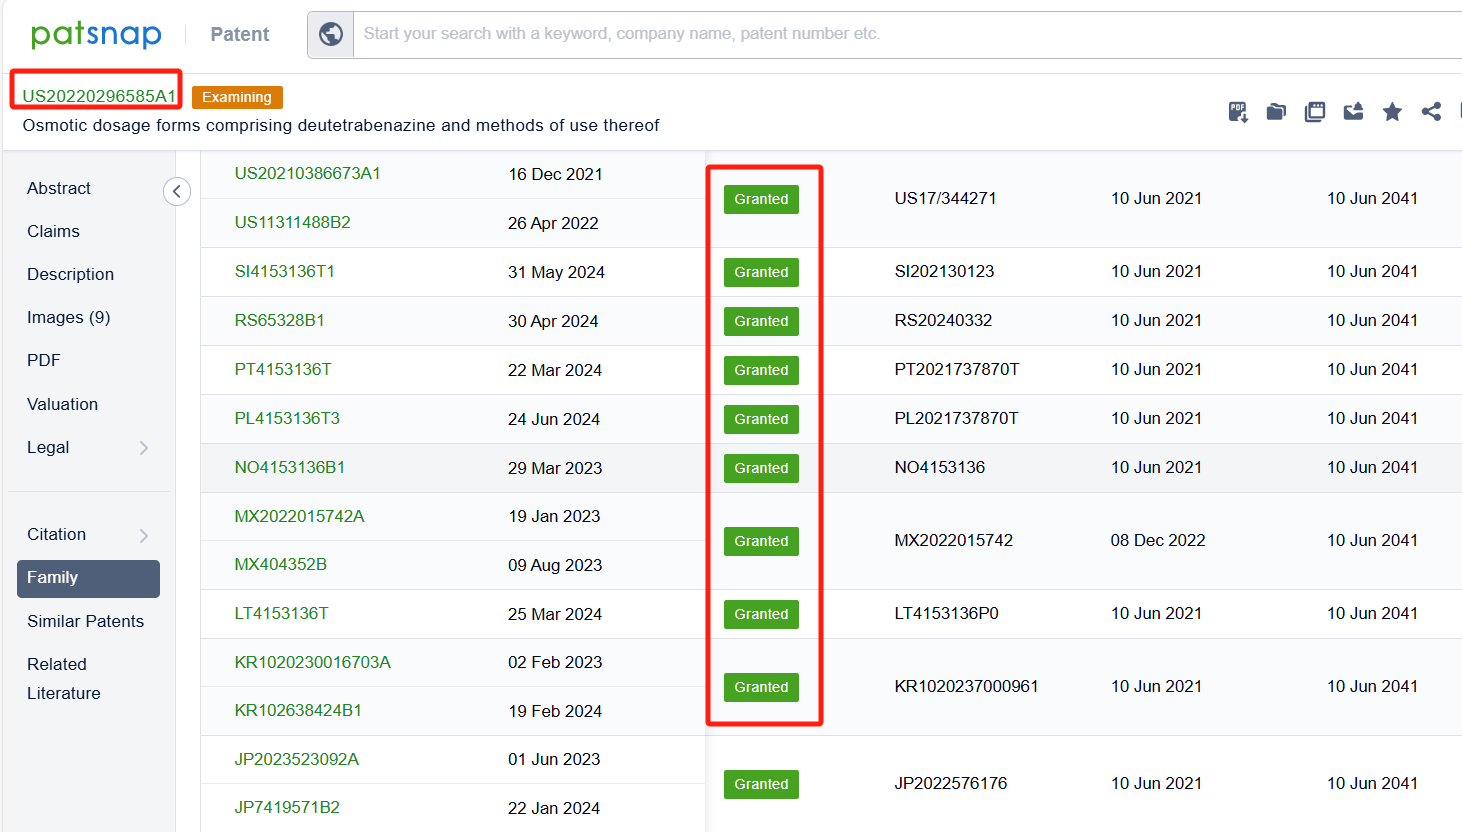Click the folder icon in the patent toolbar
The width and height of the screenshot is (1462, 832).
tap(1276, 112)
